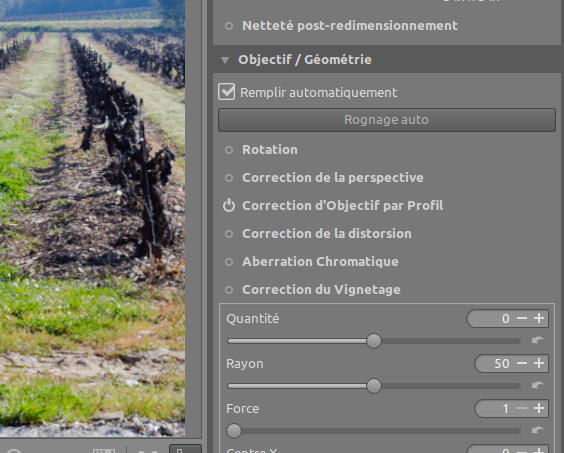The image size is (564, 453).
Task: Reset Quantité slider to default
Action: [538, 340]
